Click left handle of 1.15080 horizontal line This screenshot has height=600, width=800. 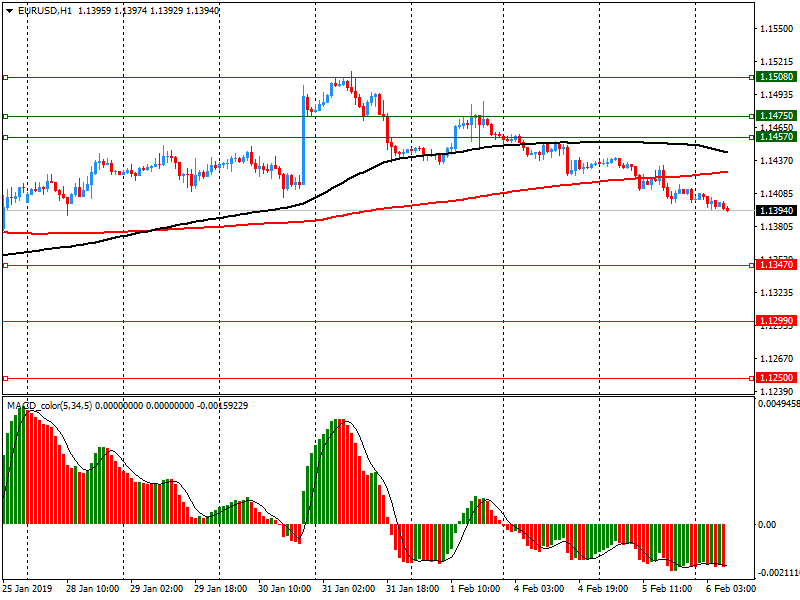point(5,77)
